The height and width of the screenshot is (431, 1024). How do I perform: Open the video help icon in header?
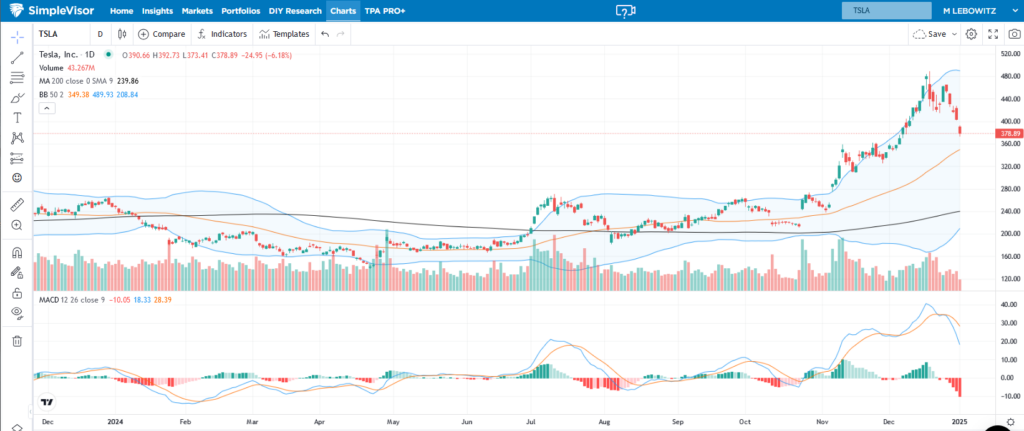[x=626, y=11]
